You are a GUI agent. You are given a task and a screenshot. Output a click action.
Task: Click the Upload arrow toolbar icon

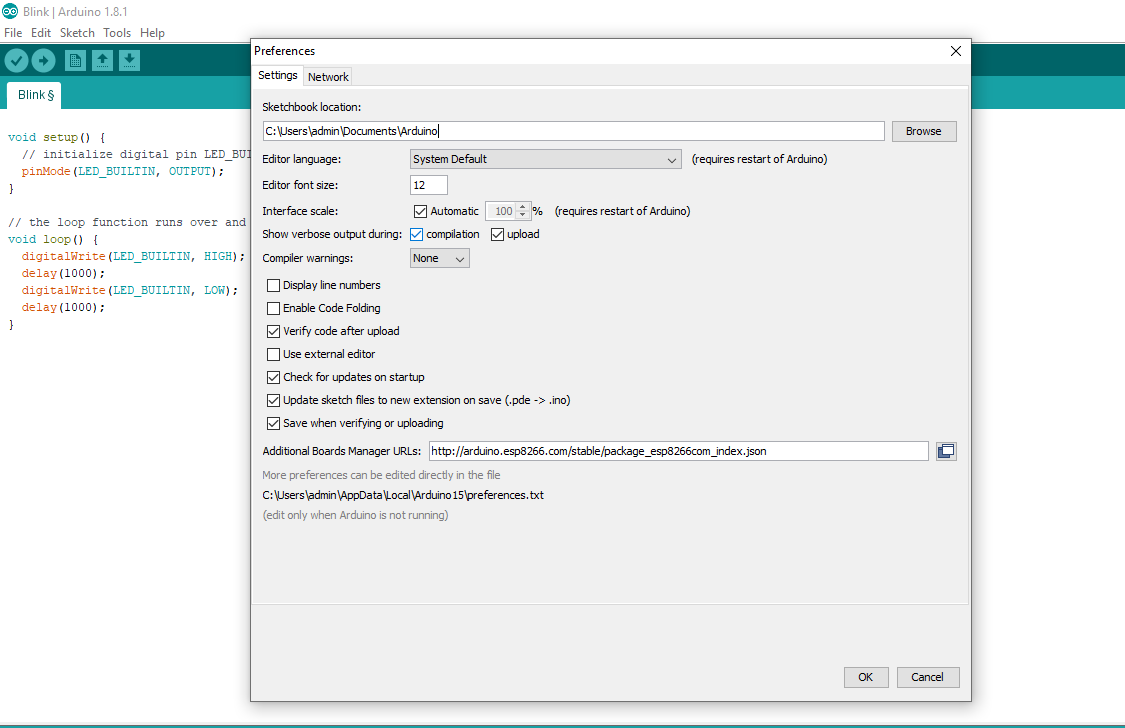43,60
